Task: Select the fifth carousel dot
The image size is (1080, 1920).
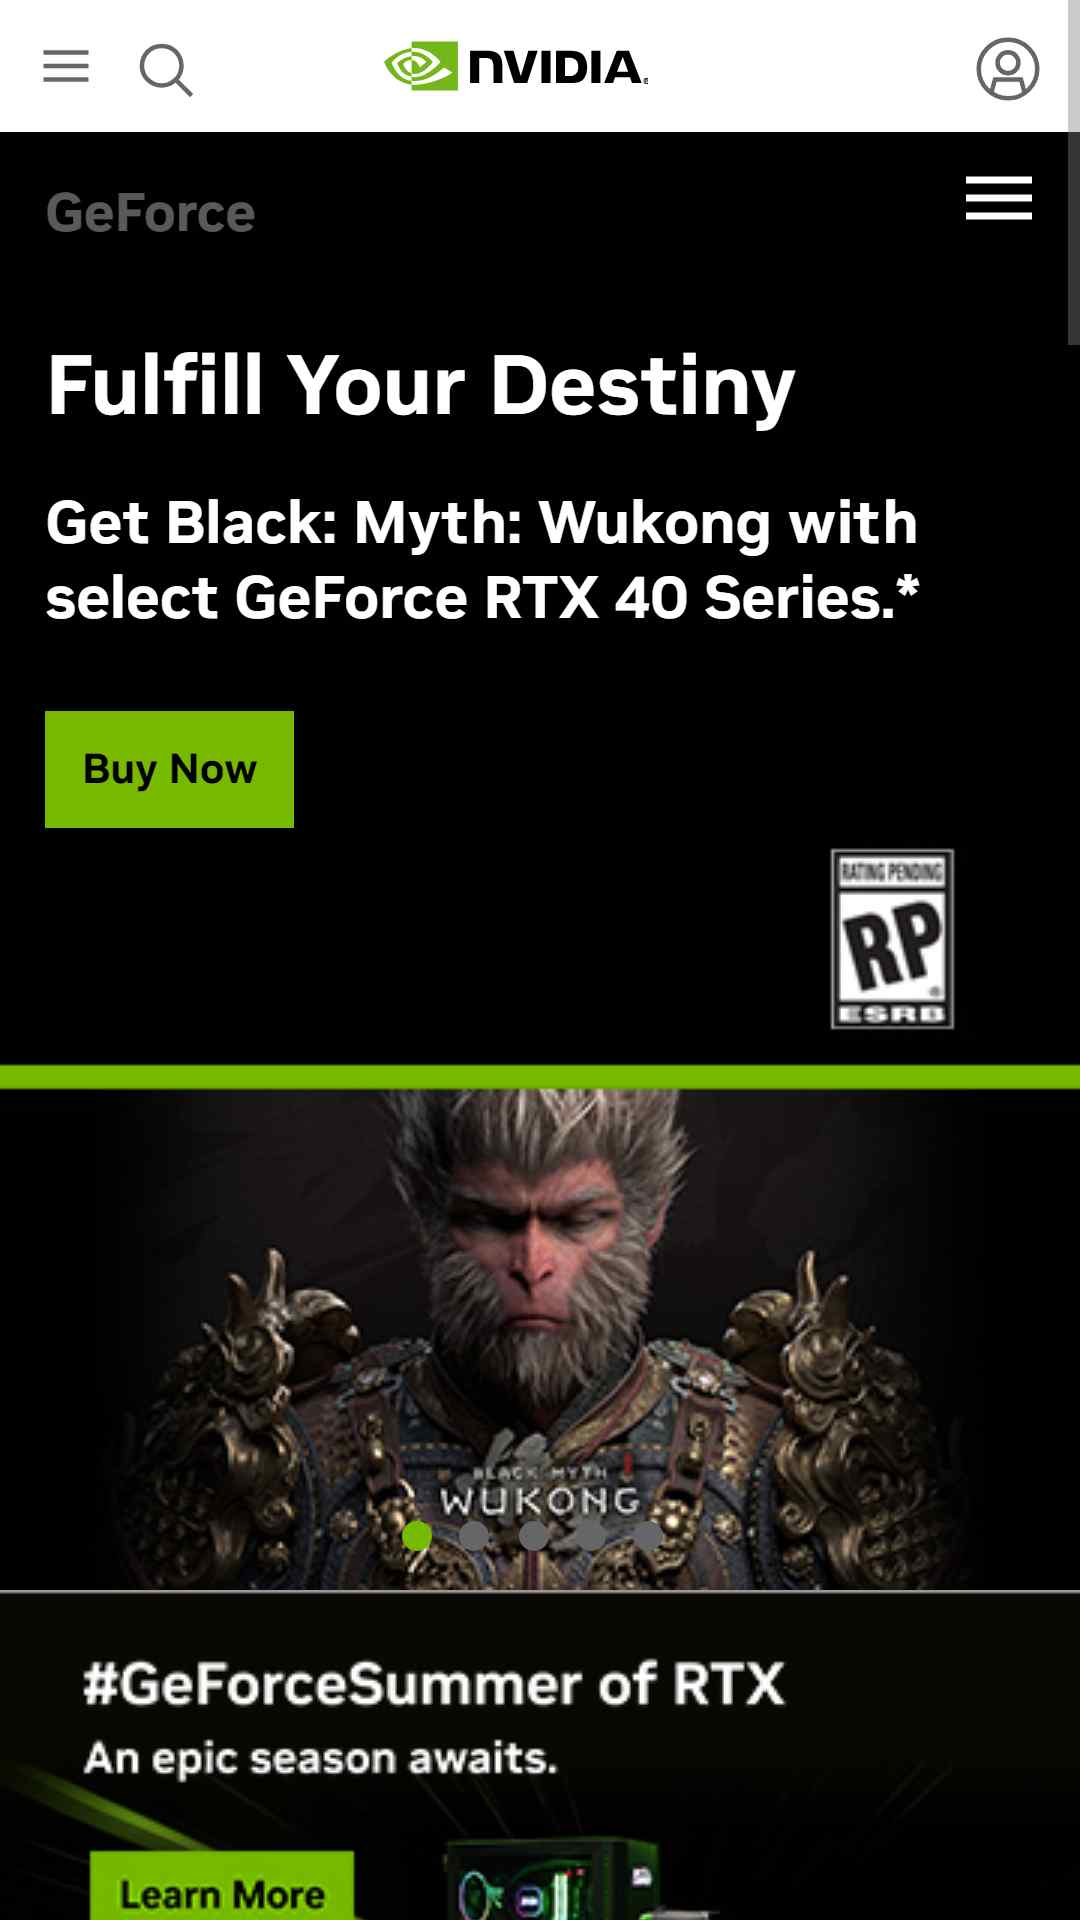Action: click(648, 1535)
